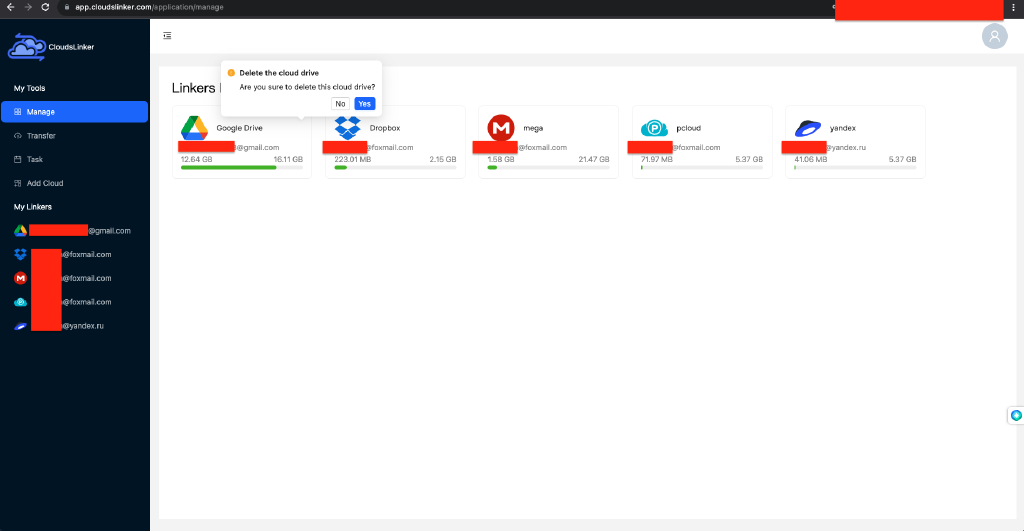Click the My Linkers section heading
The height and width of the screenshot is (531, 1024).
pos(33,207)
